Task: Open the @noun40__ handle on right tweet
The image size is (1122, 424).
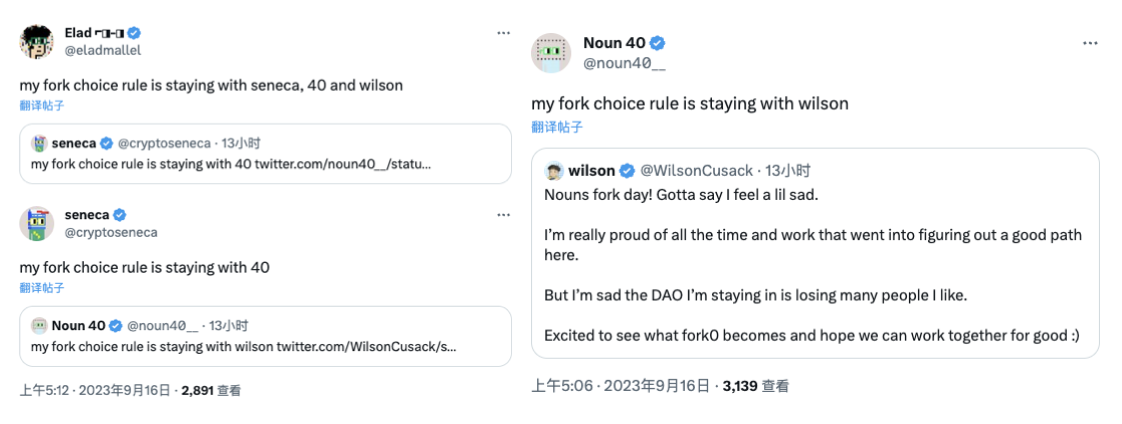Action: point(625,62)
